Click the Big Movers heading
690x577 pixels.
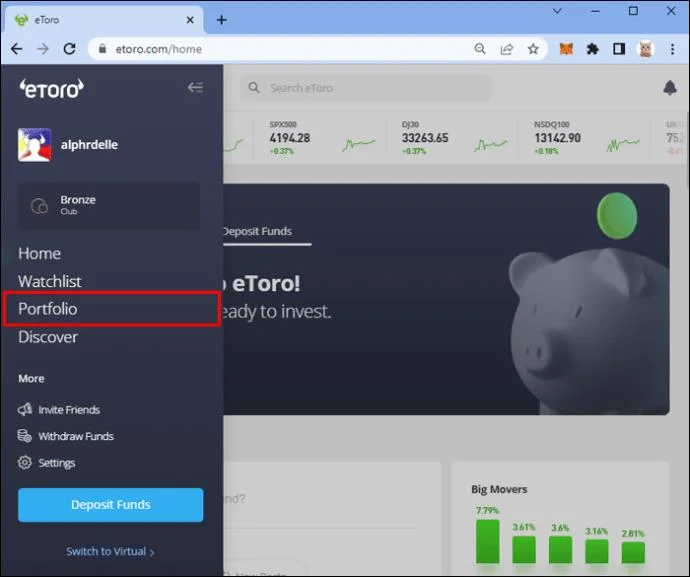499,489
